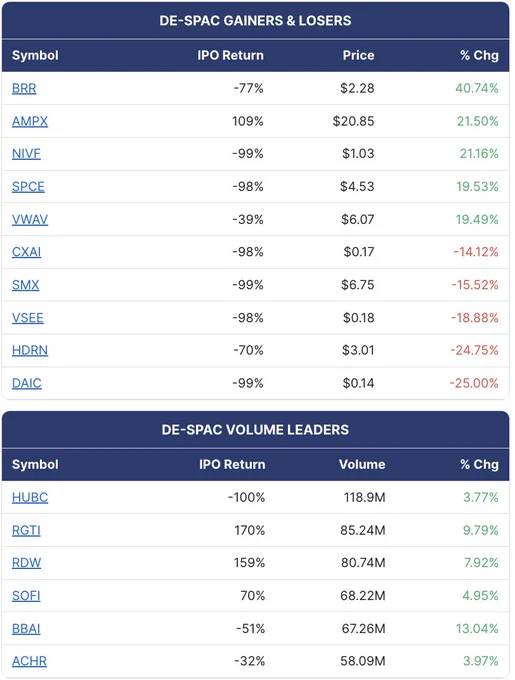Select the VWAV ticker link

click(x=29, y=219)
